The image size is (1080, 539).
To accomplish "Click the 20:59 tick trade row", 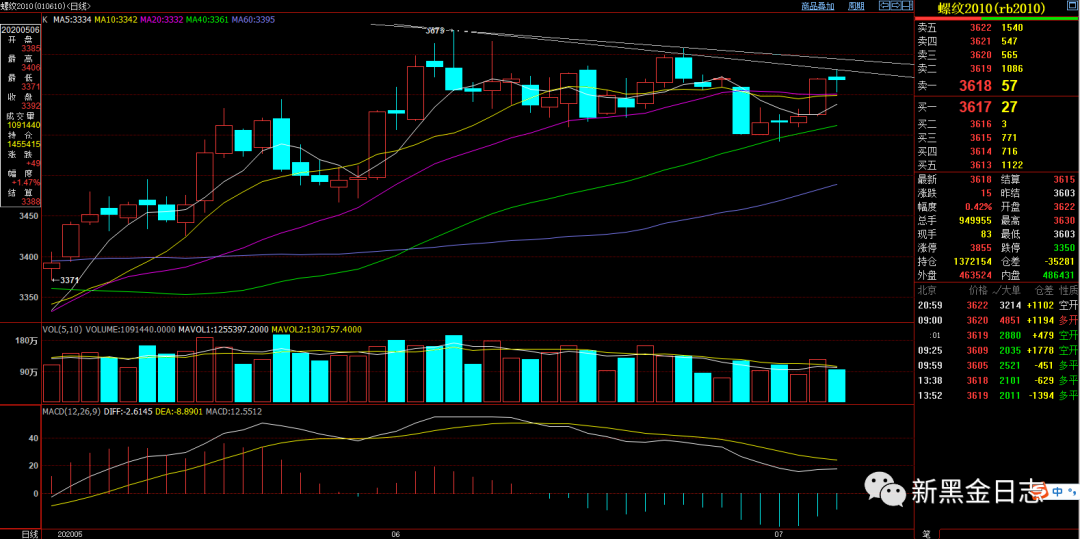I will coord(997,305).
